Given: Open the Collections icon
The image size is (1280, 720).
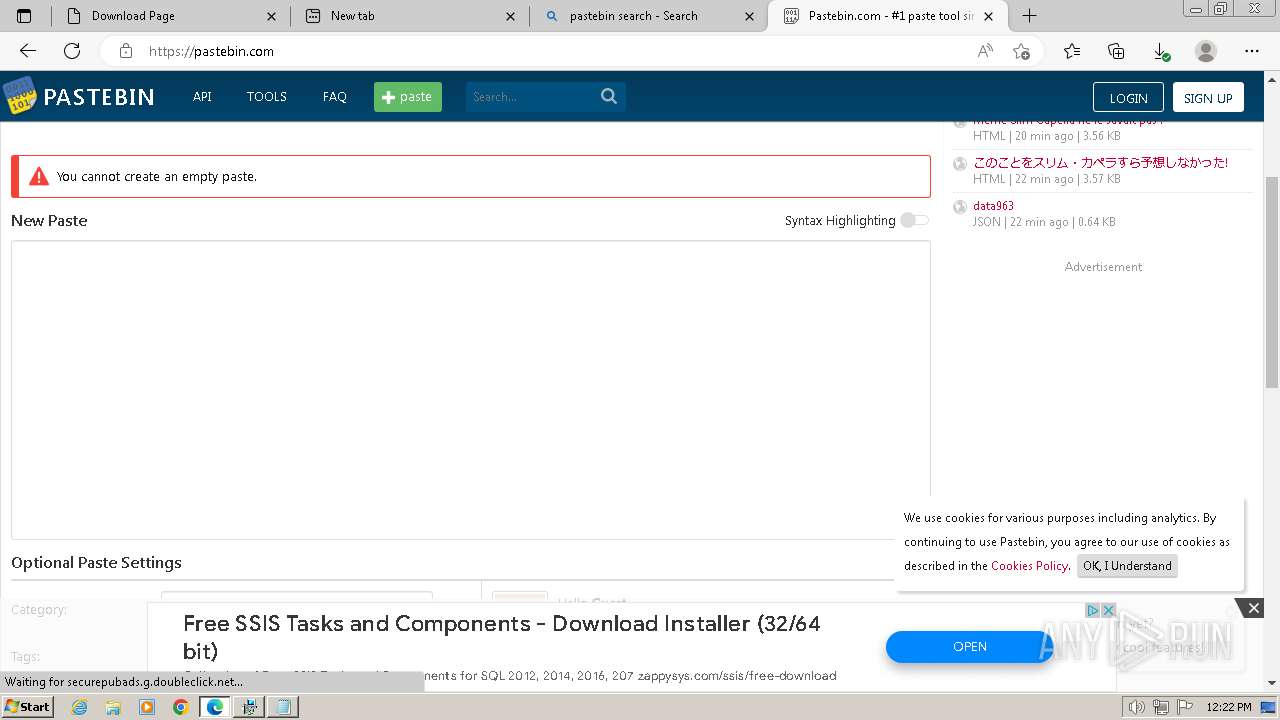Looking at the screenshot, I should coord(1116,51).
